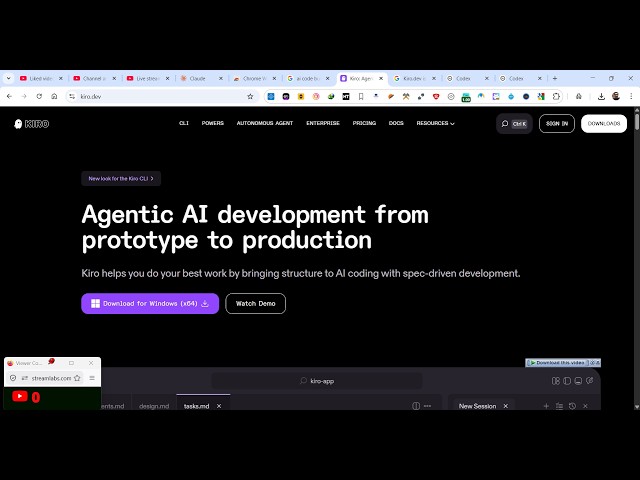Open the Docs nav item

point(396,123)
